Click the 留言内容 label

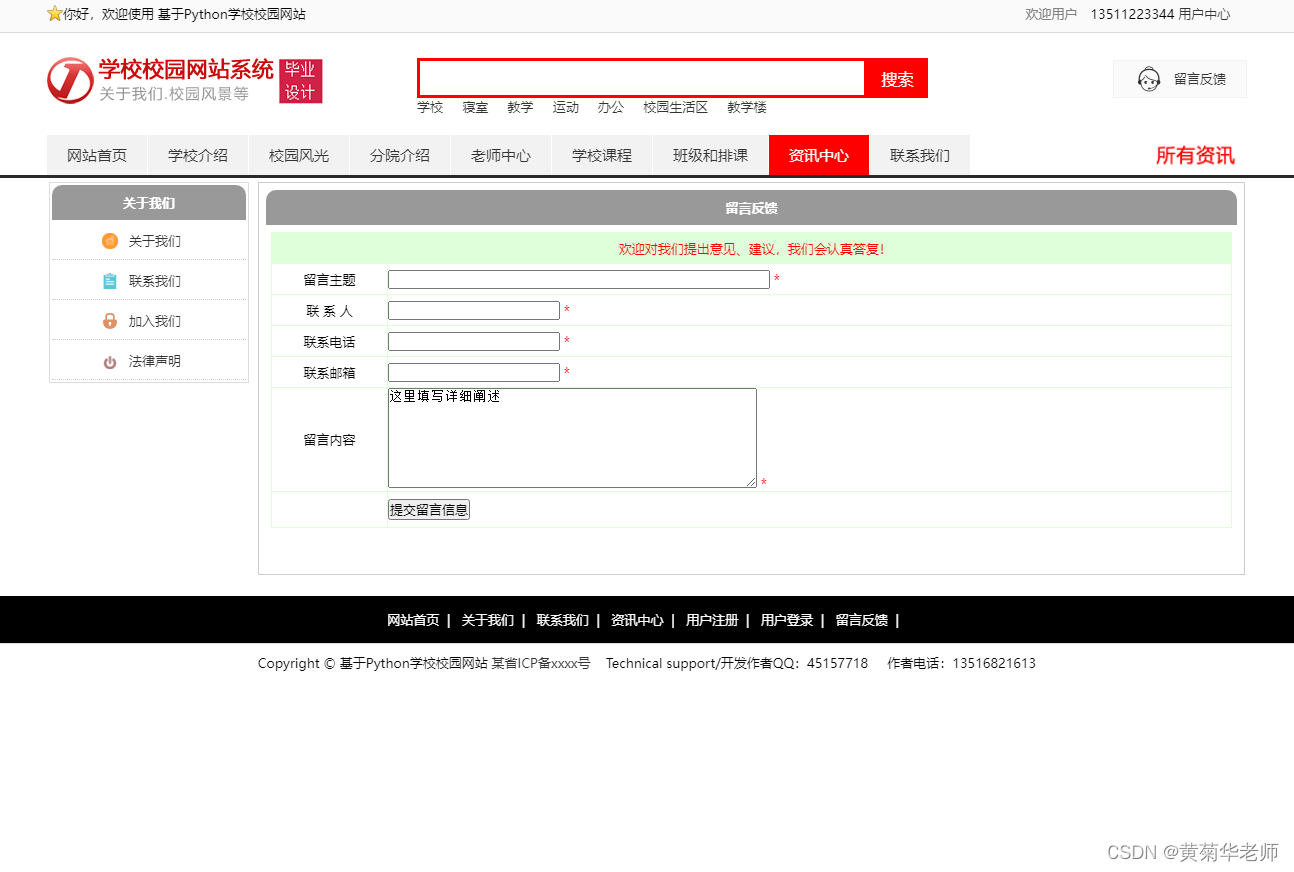(x=330, y=440)
